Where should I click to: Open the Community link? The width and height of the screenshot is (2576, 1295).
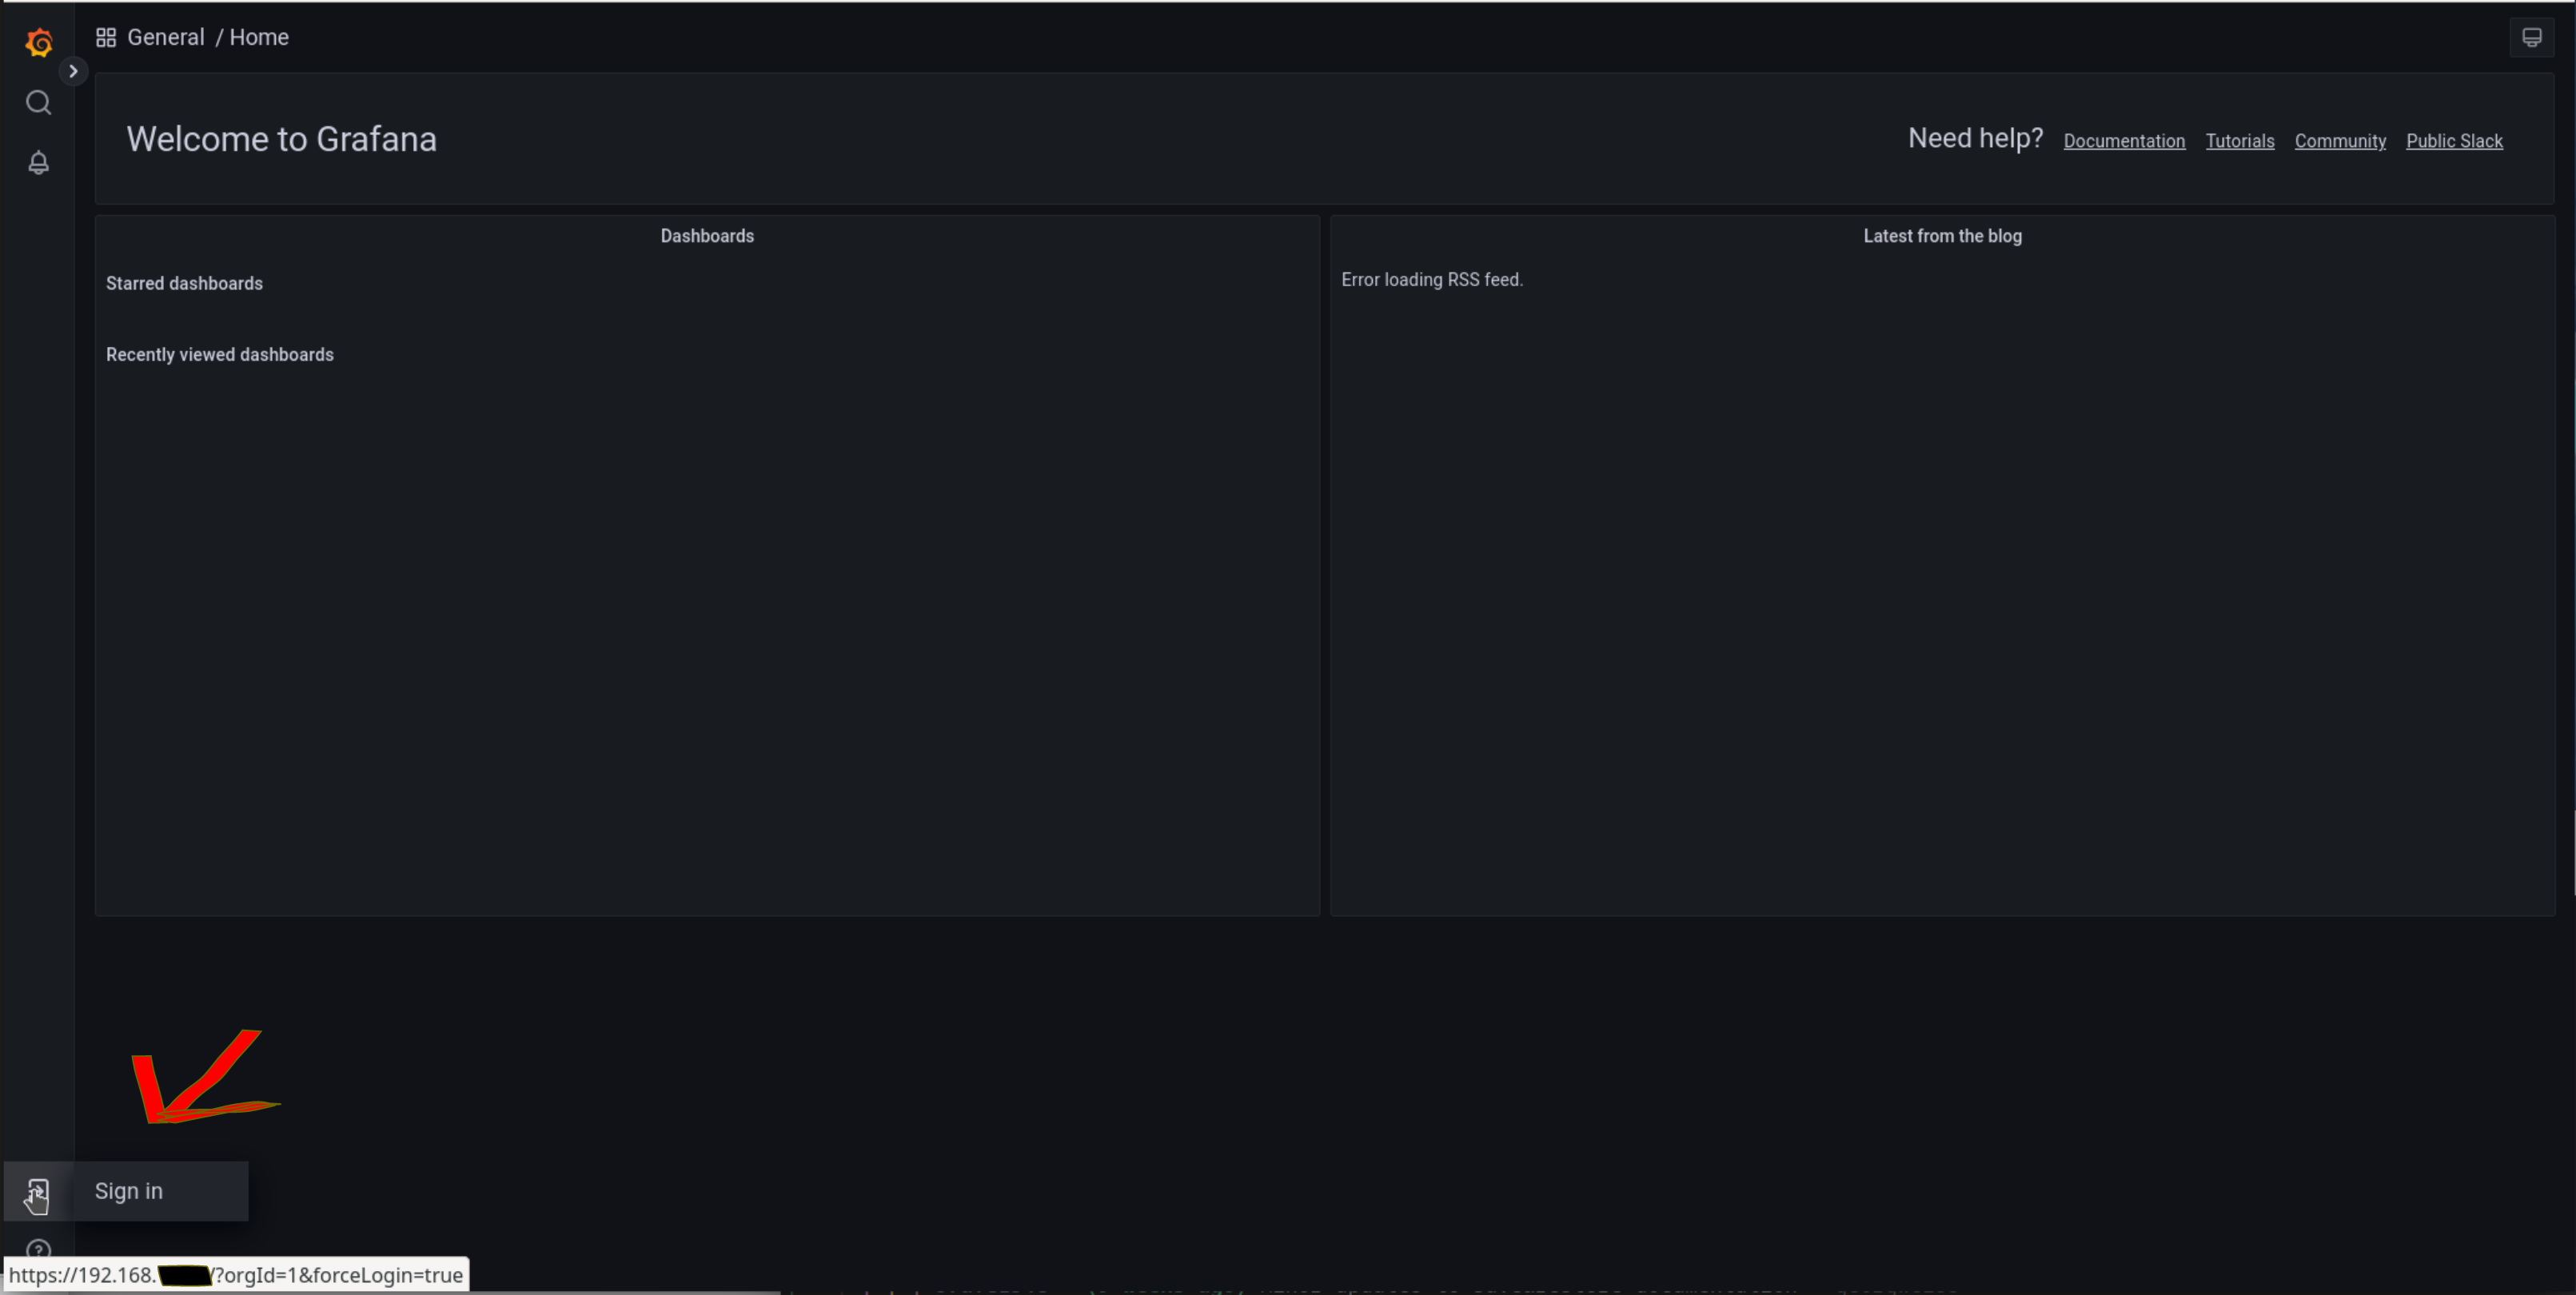click(x=2340, y=141)
